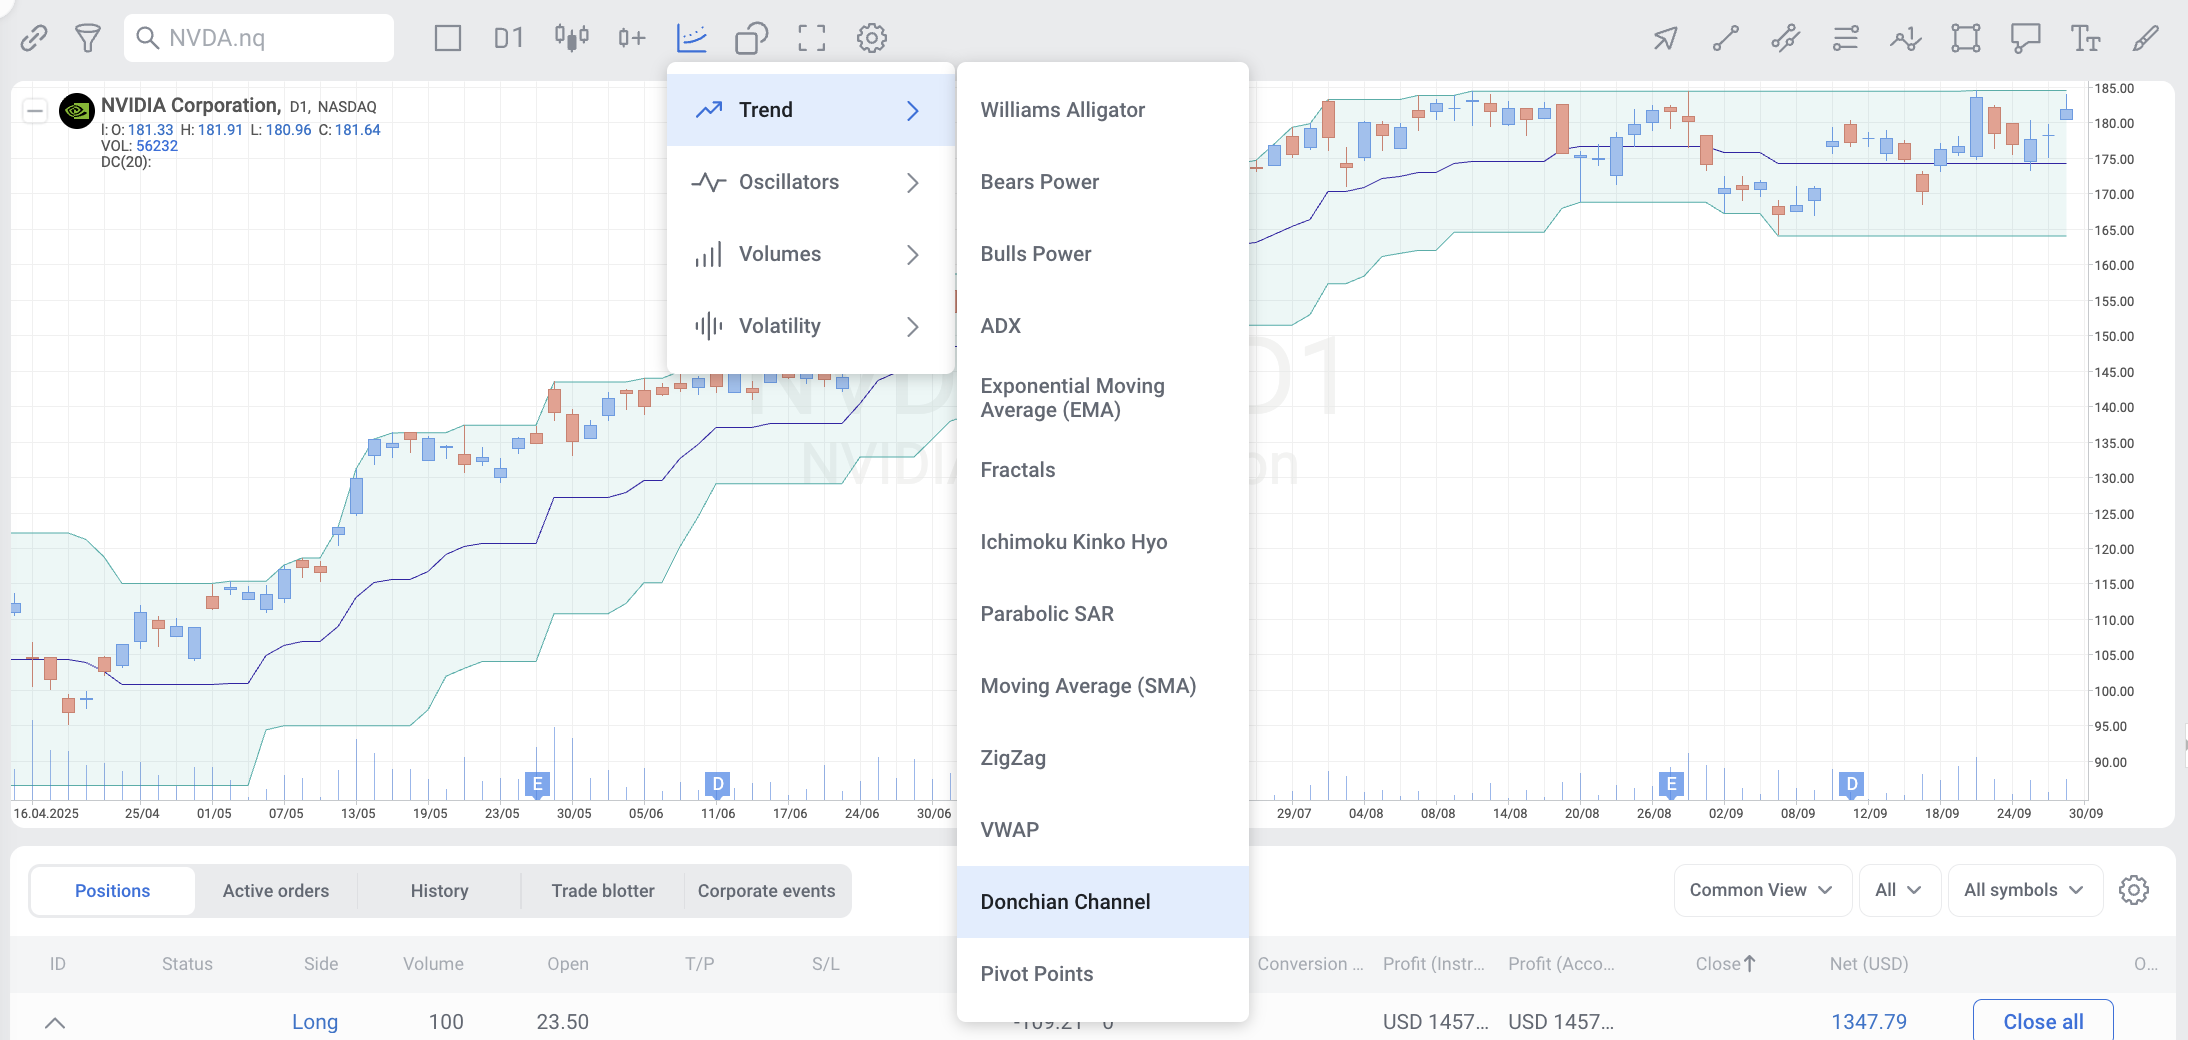Screen dimensions: 2188x1040
Task: Switch to the Active orders tab
Action: (276, 891)
